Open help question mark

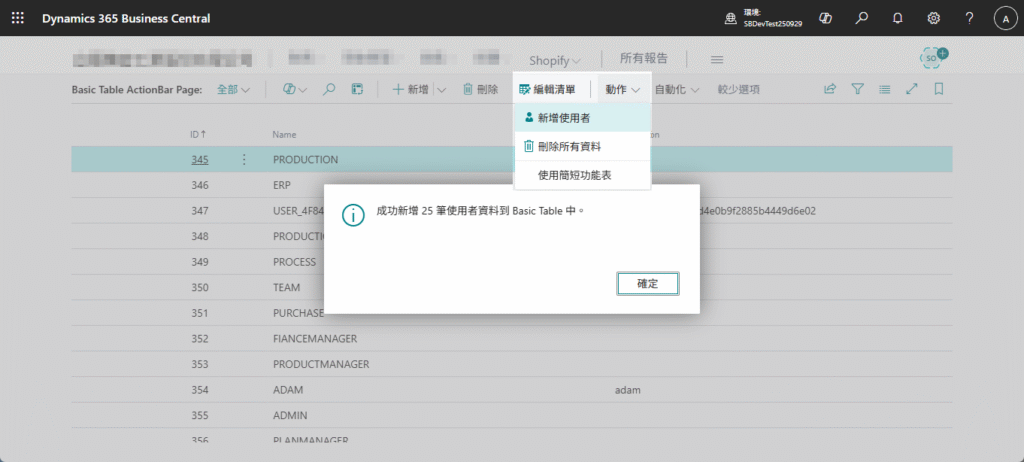pos(970,18)
